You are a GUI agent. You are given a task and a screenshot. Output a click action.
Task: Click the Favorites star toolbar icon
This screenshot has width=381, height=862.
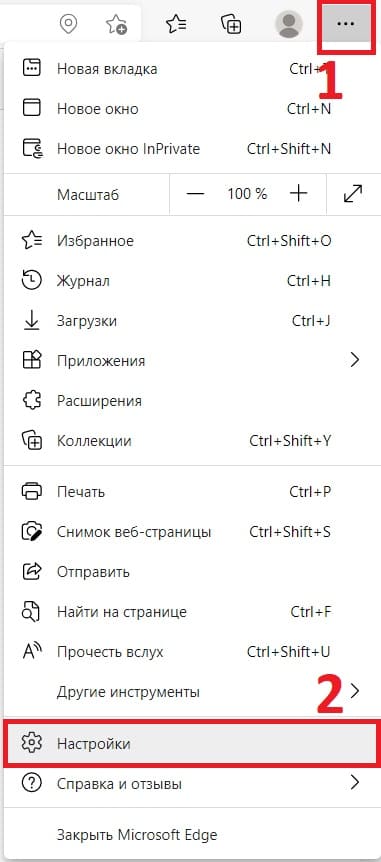(x=176, y=24)
